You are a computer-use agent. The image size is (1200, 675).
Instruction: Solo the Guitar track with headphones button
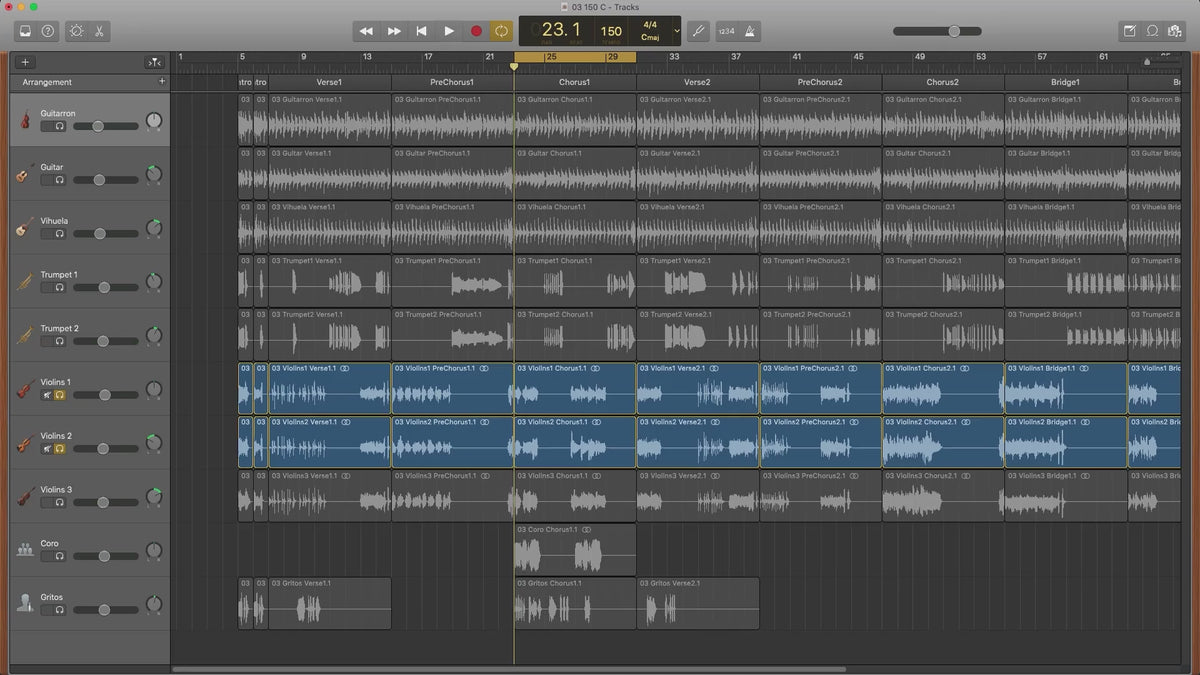[60, 180]
